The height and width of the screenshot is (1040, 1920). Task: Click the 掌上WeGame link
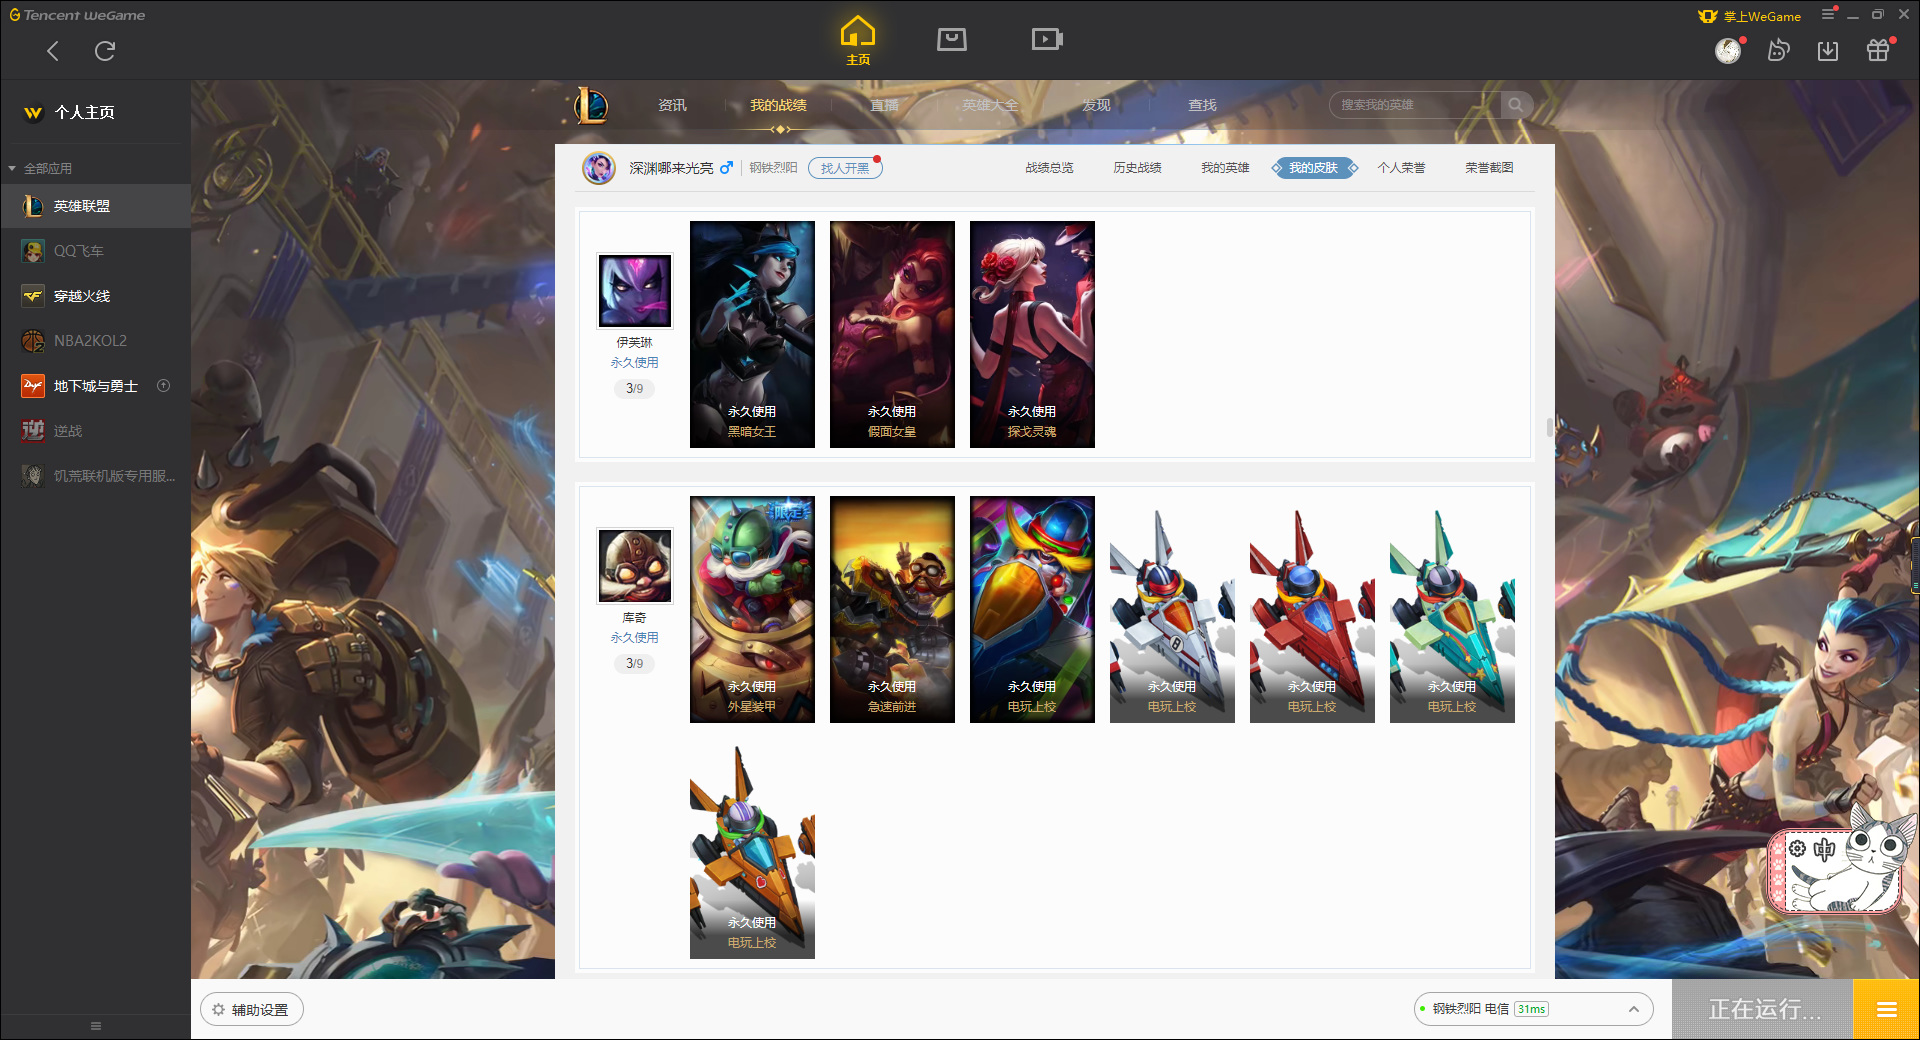coord(1750,16)
